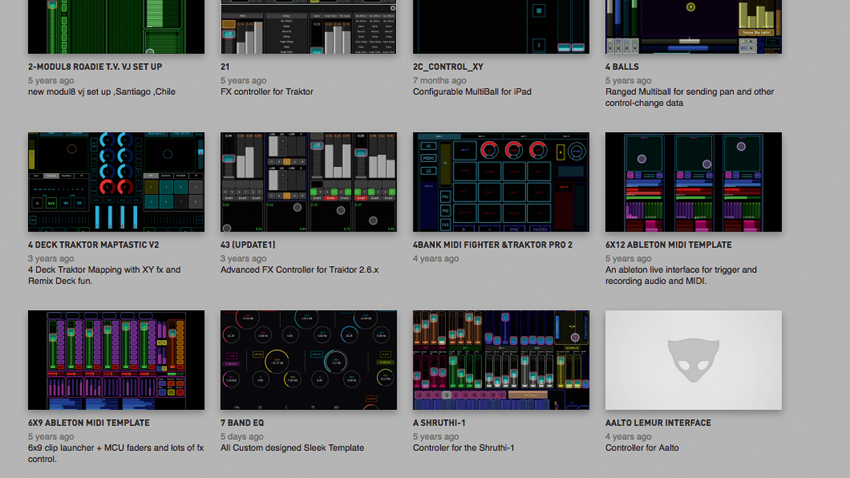The height and width of the screenshot is (478, 850).
Task: Open the 21 FX controller thumbnail
Action: 308,27
